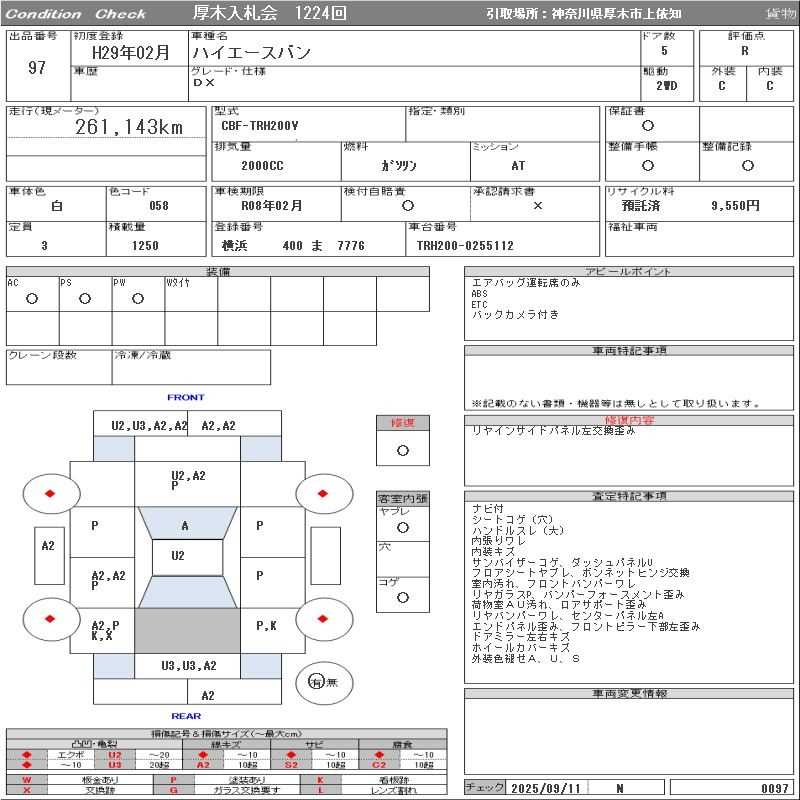The width and height of the screenshot is (800, 800).
Task: Click repair note リヤインサイドパネル左交換歪み
Action: coord(554,431)
